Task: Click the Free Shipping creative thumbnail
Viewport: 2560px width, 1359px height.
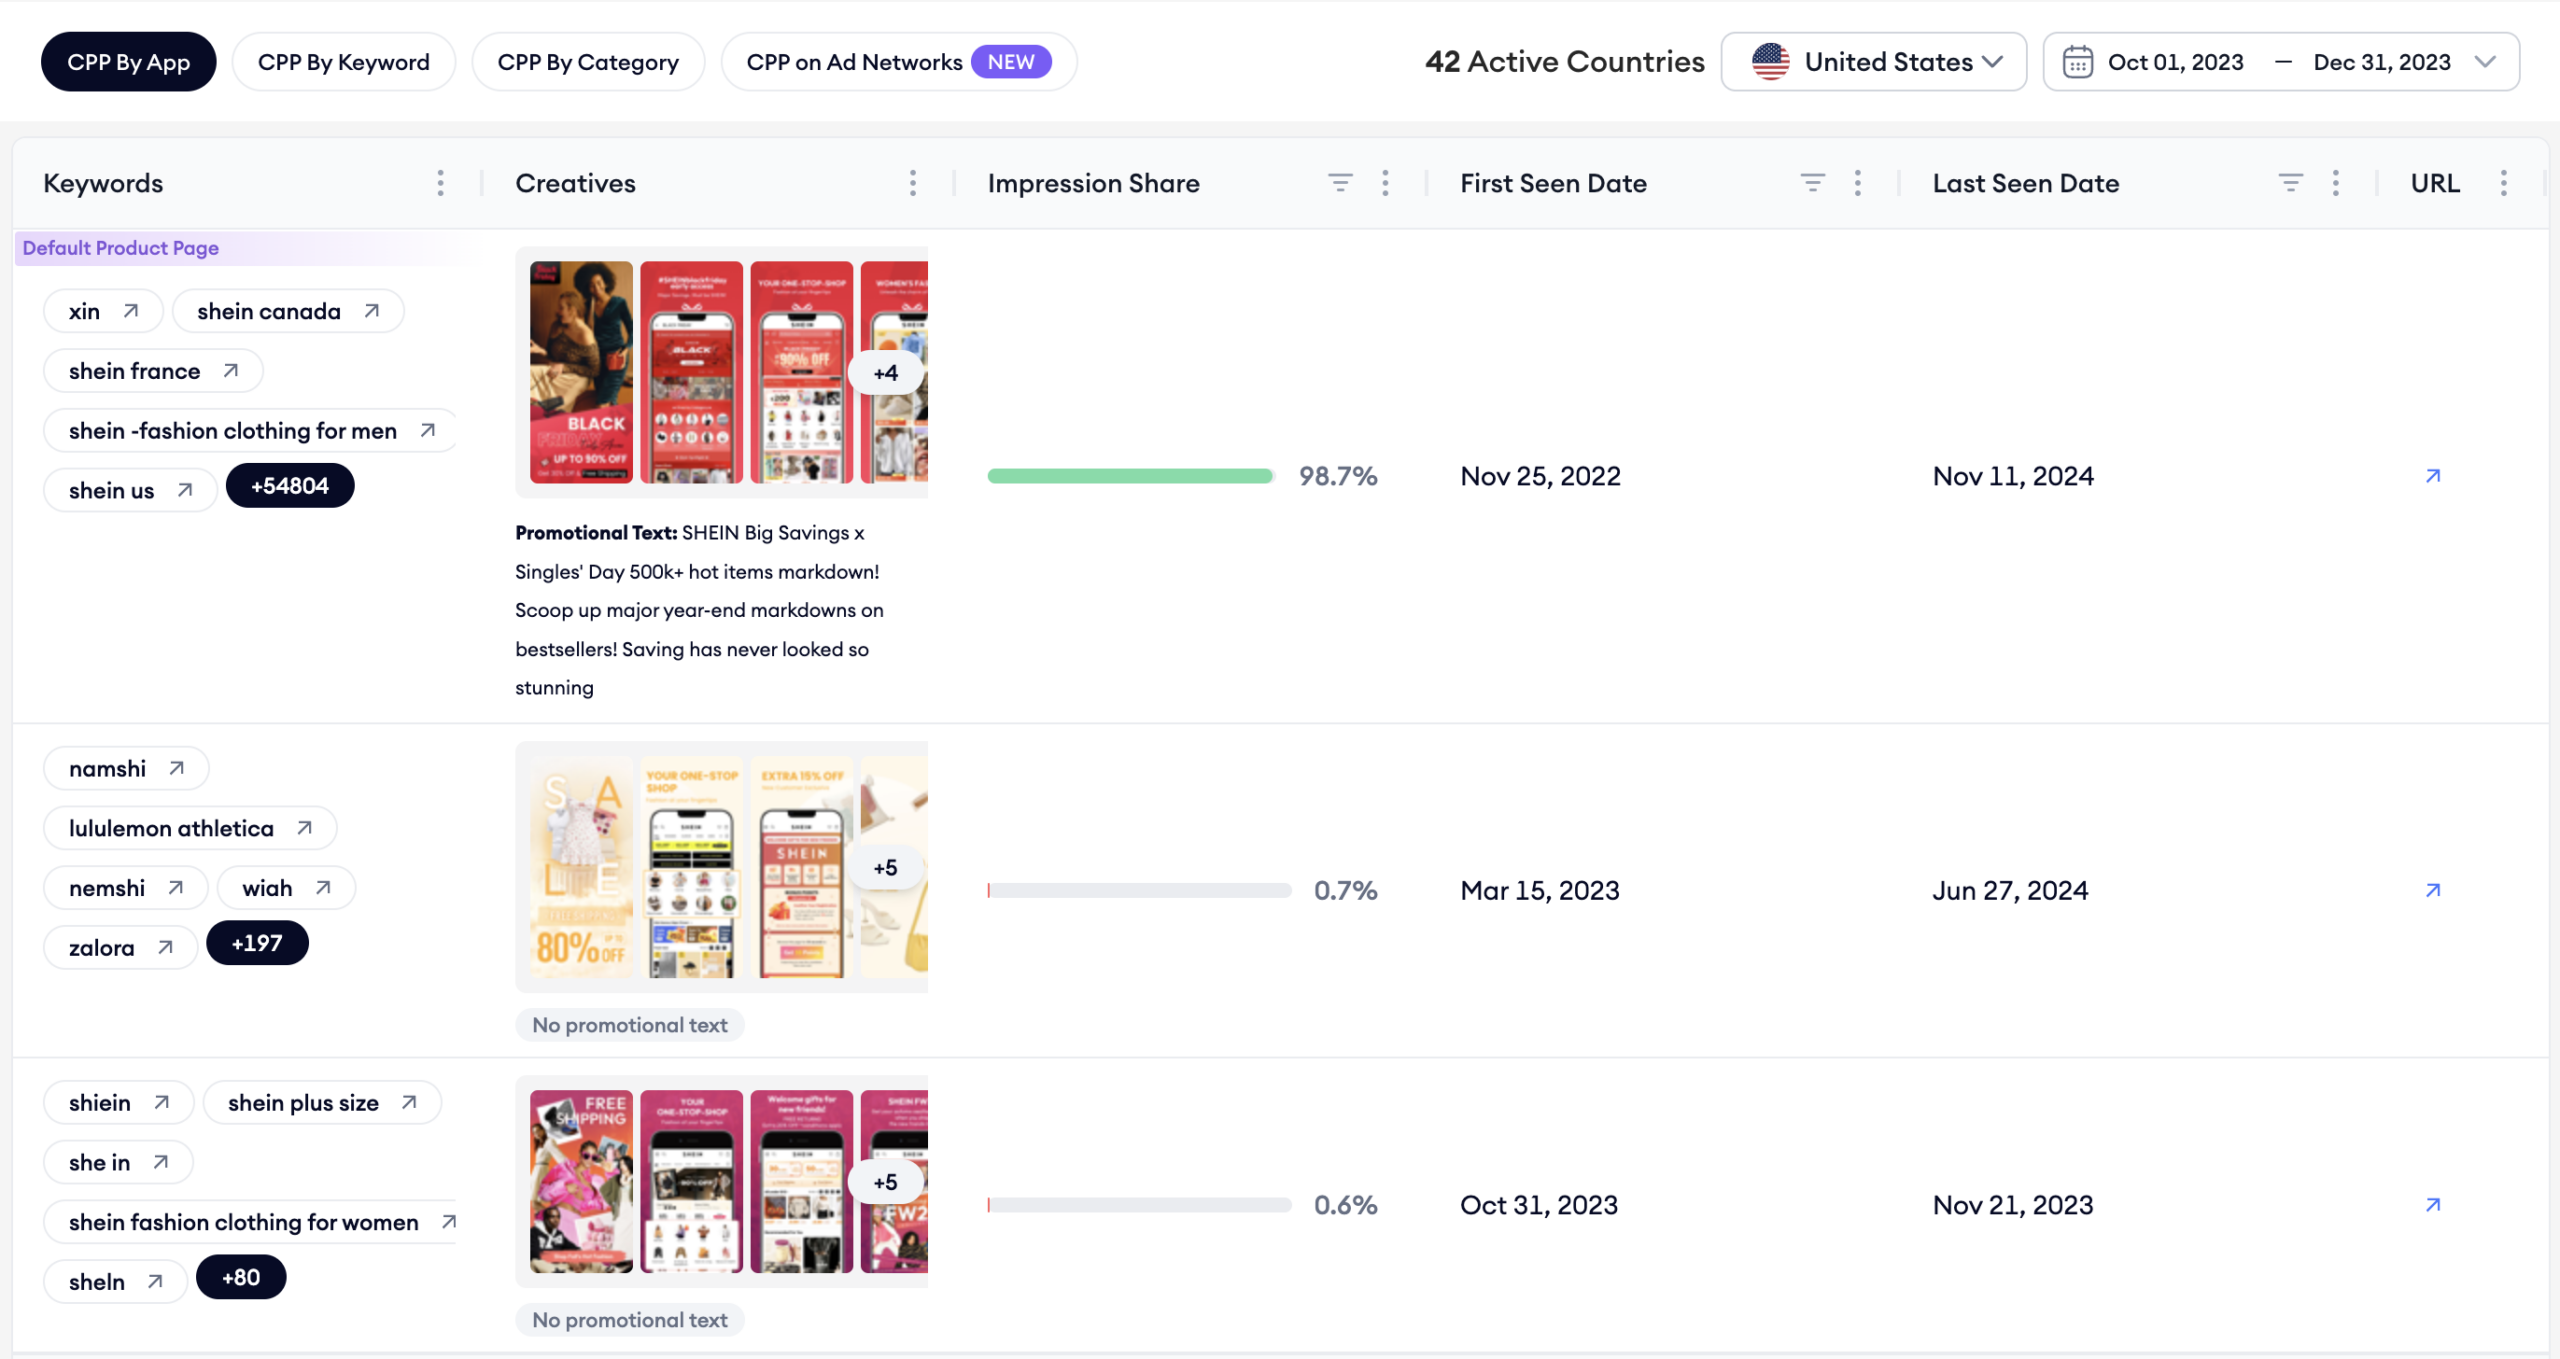Action: pos(581,1181)
